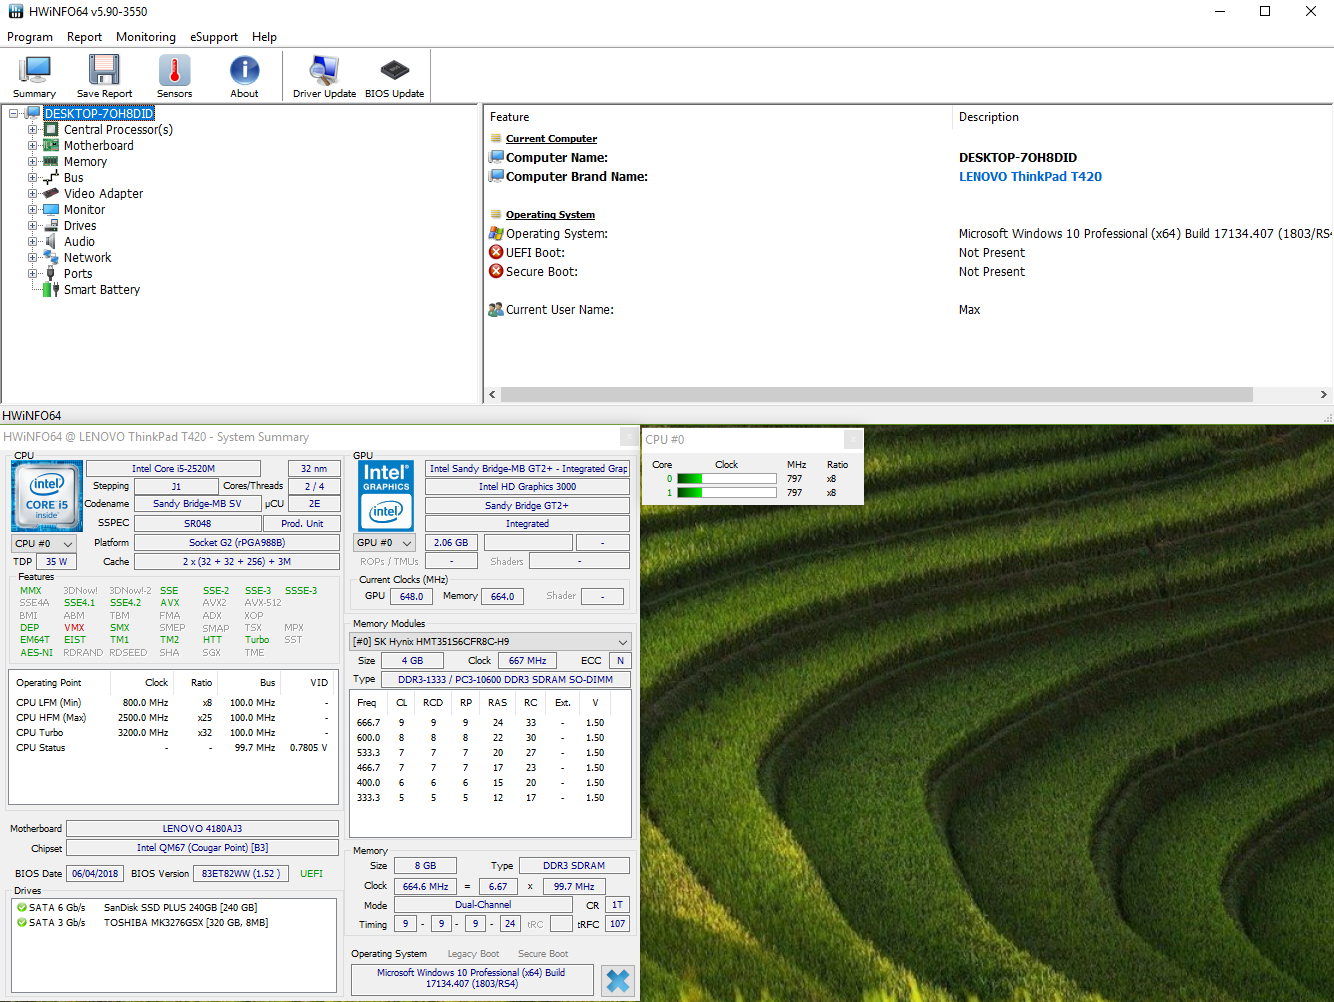Select the Network tree icon
This screenshot has width=1334, height=1002.
51,258
